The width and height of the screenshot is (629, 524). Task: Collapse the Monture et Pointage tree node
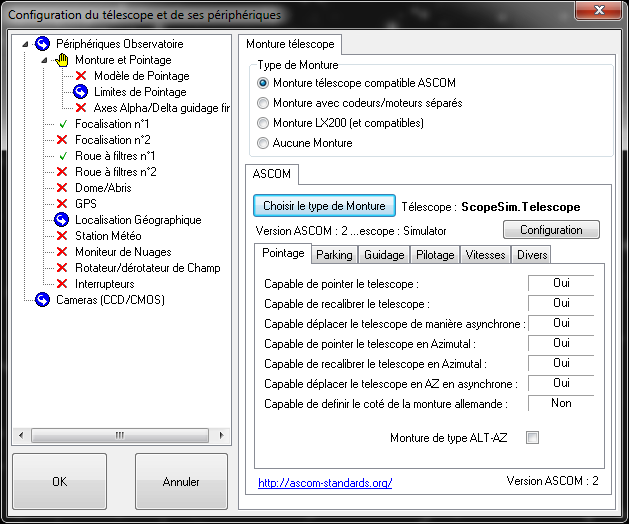coord(44,60)
